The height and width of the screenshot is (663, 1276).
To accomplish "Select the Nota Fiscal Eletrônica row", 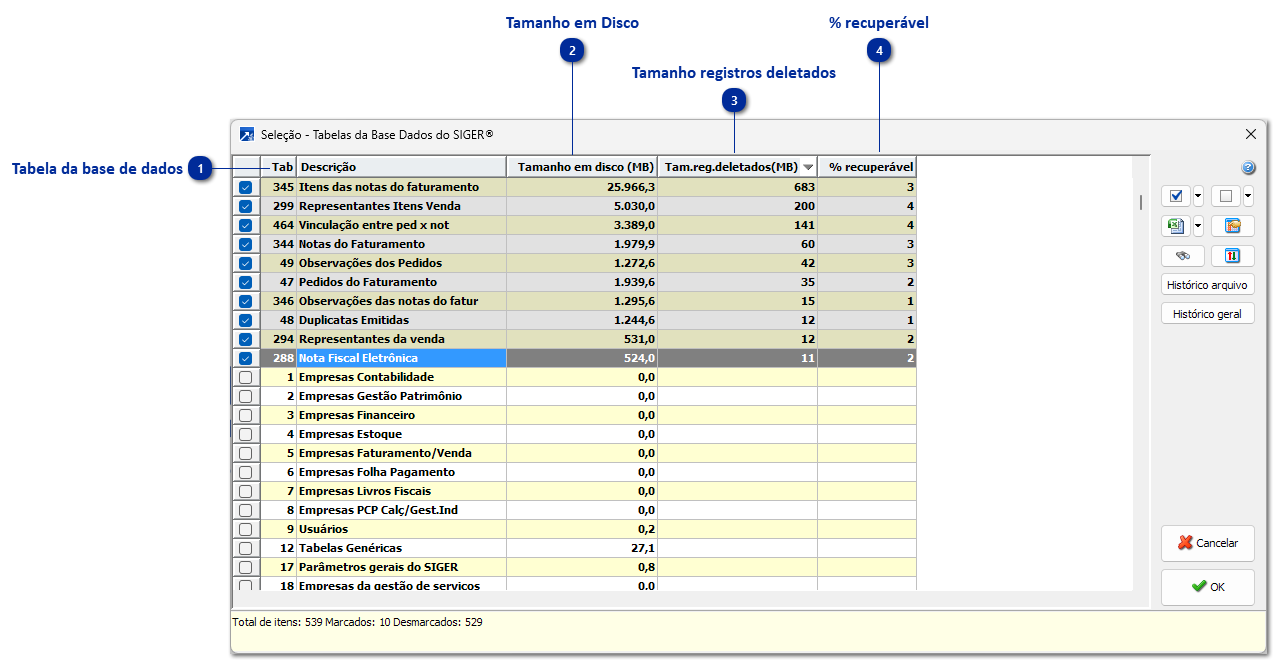I will [x=400, y=358].
